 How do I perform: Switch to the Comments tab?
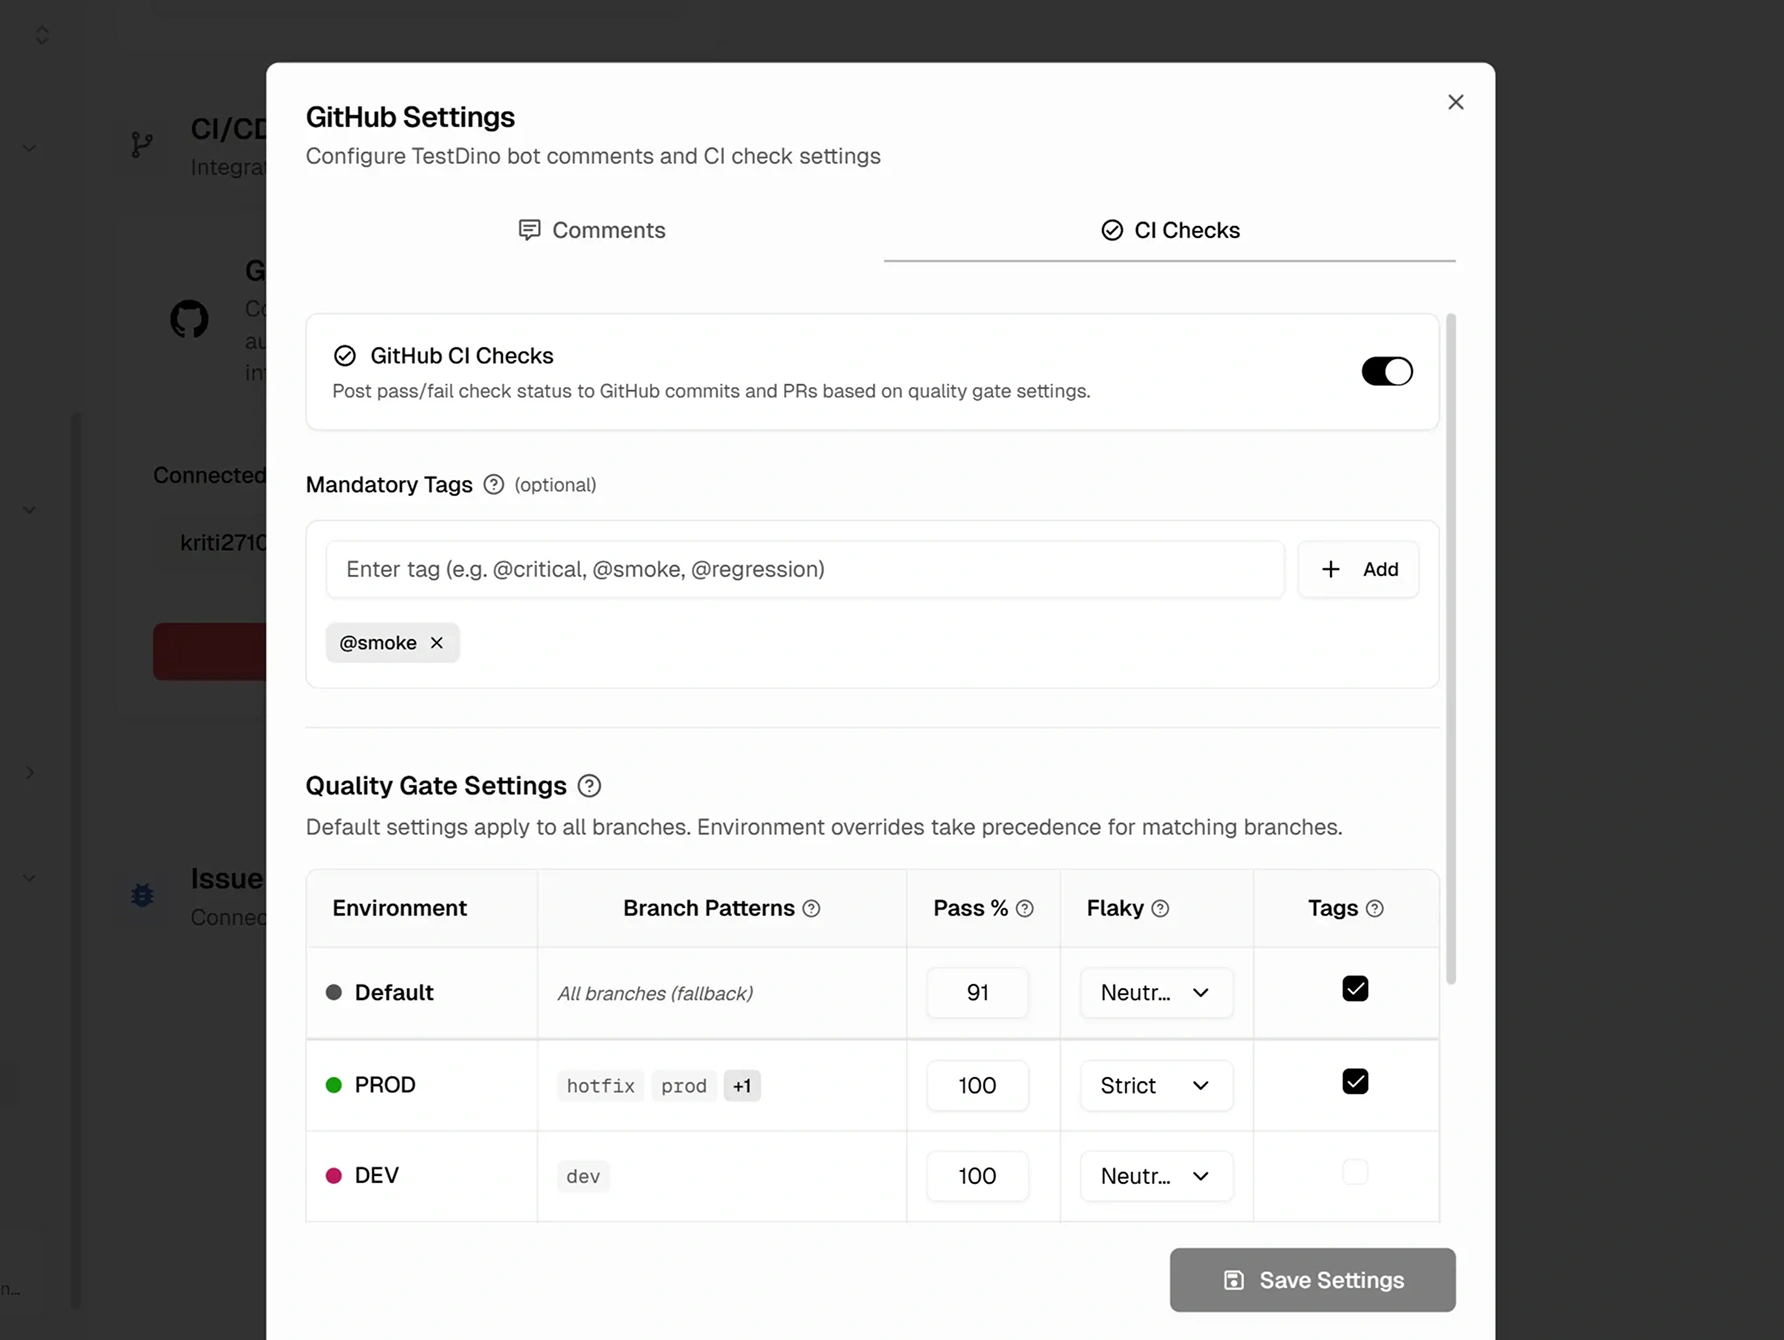coord(592,230)
